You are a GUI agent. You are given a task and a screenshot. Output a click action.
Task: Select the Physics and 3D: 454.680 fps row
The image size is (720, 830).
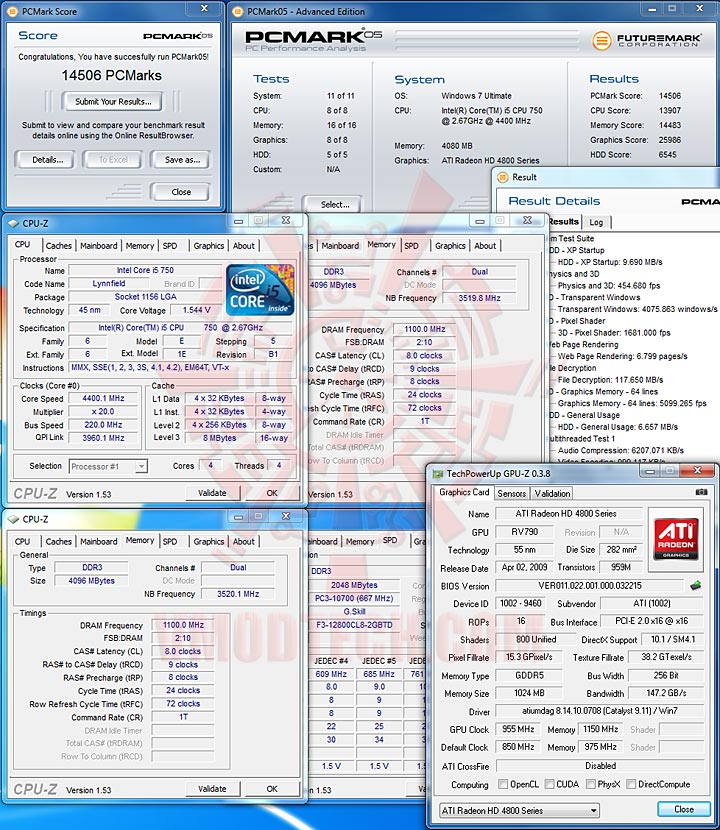(x=608, y=285)
